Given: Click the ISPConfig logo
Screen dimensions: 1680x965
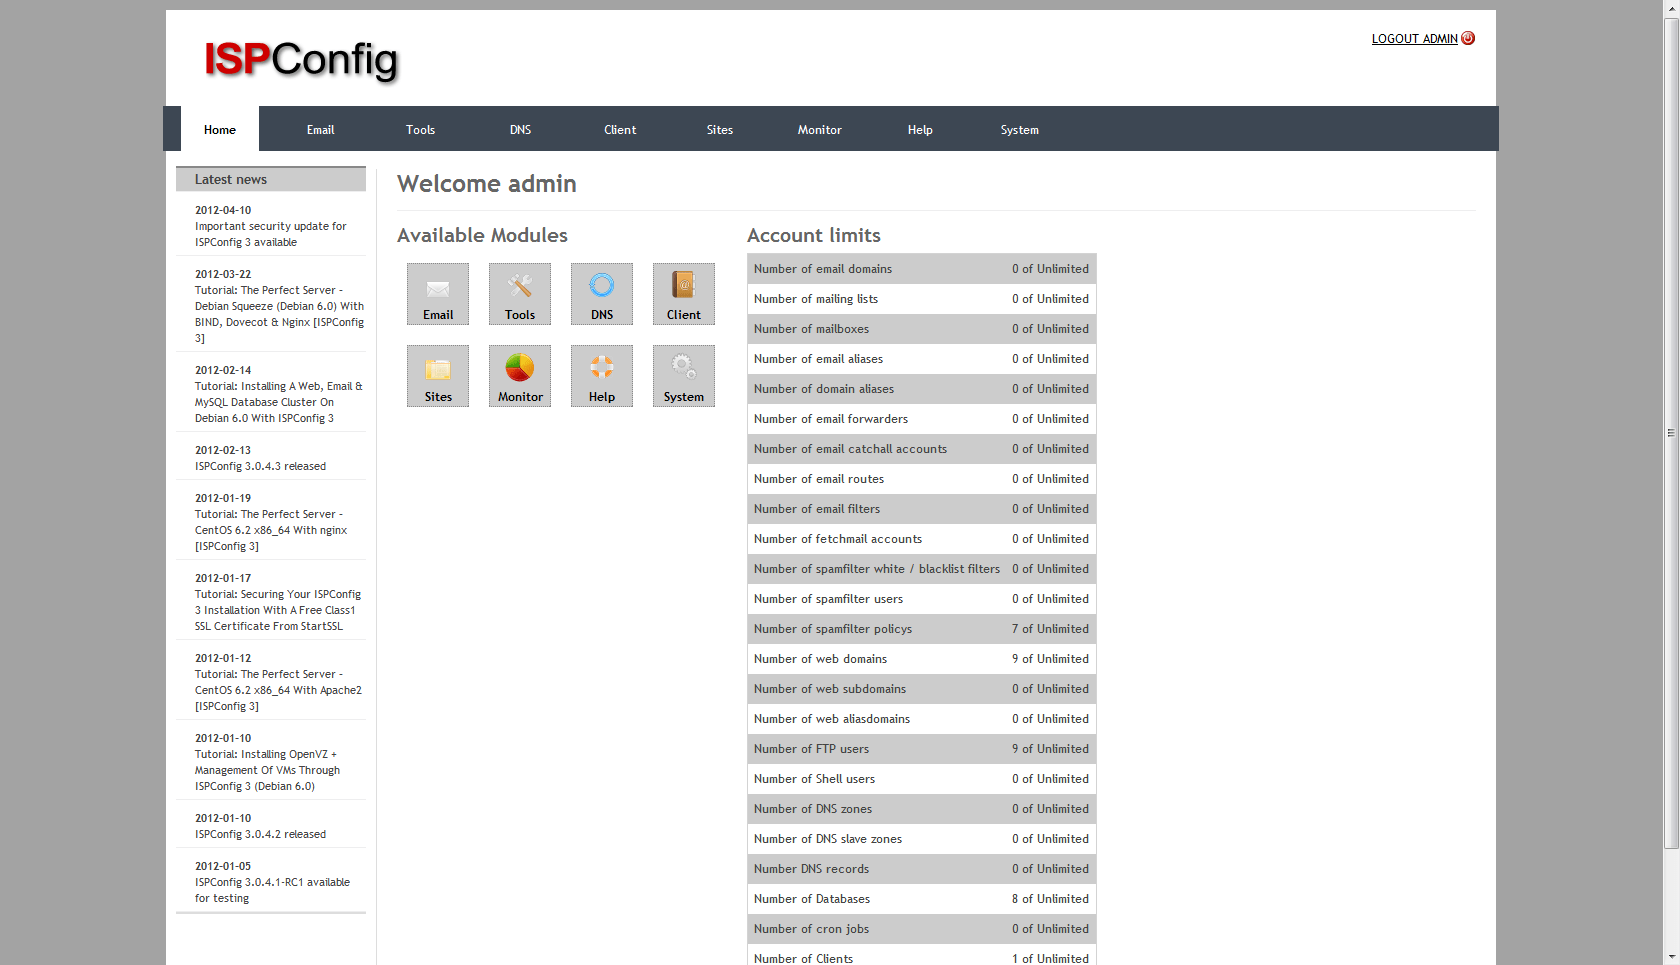Looking at the screenshot, I should pyautogui.click(x=301, y=60).
